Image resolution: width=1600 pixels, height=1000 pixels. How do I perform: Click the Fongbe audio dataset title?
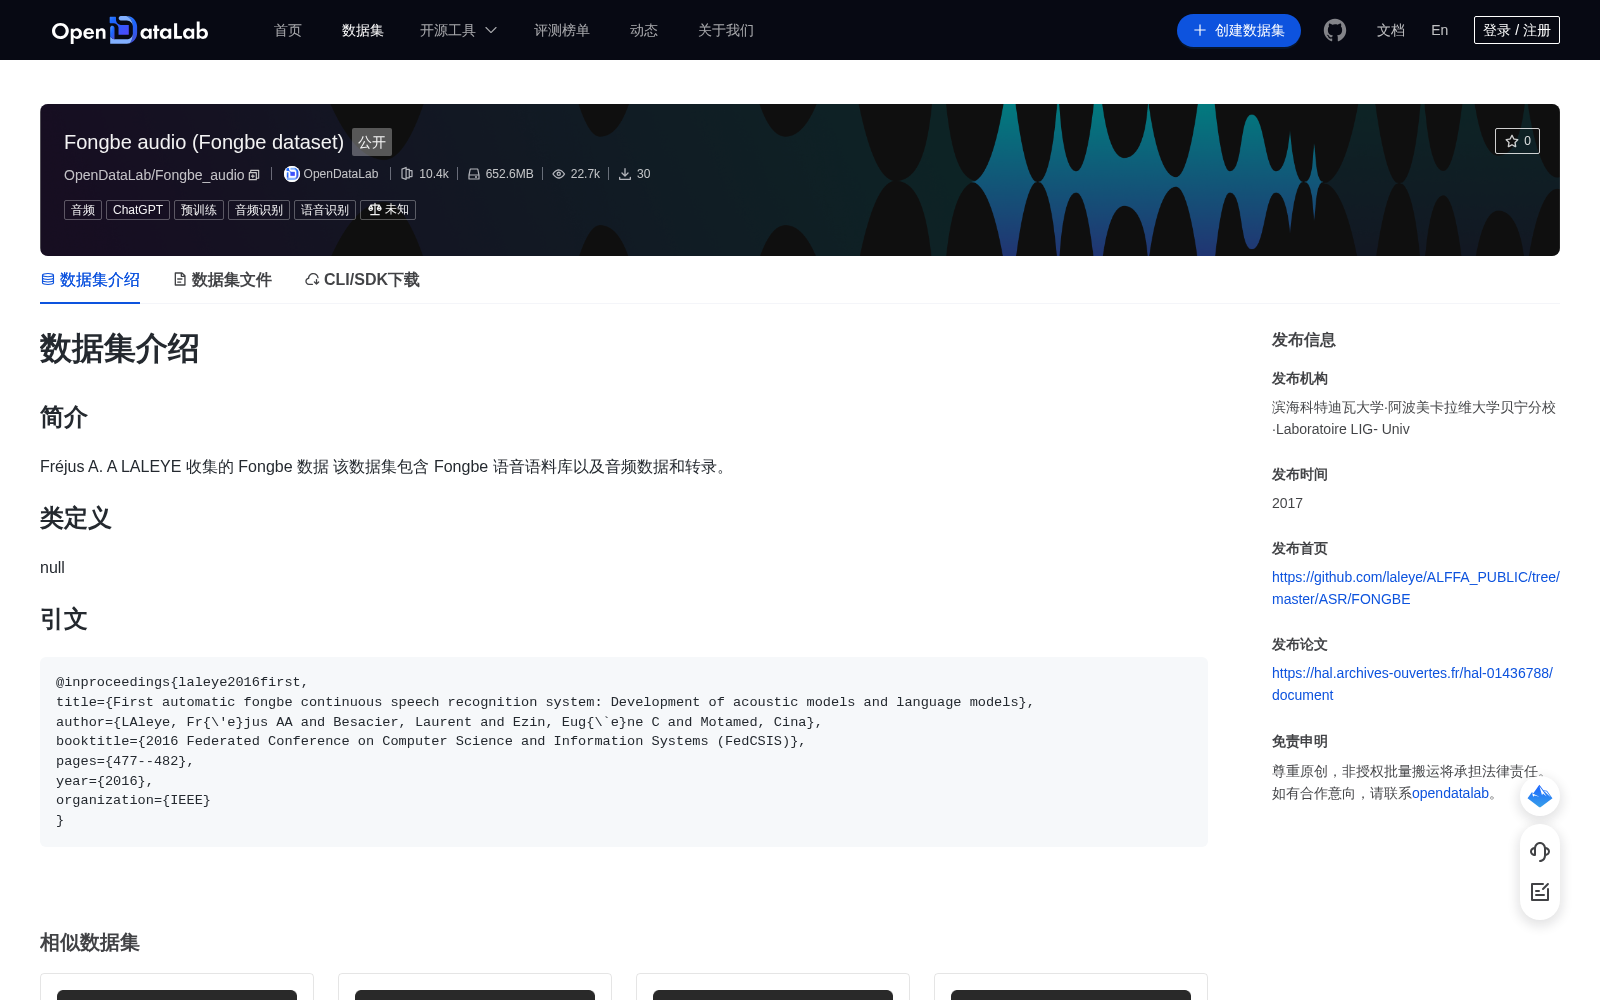tap(204, 142)
